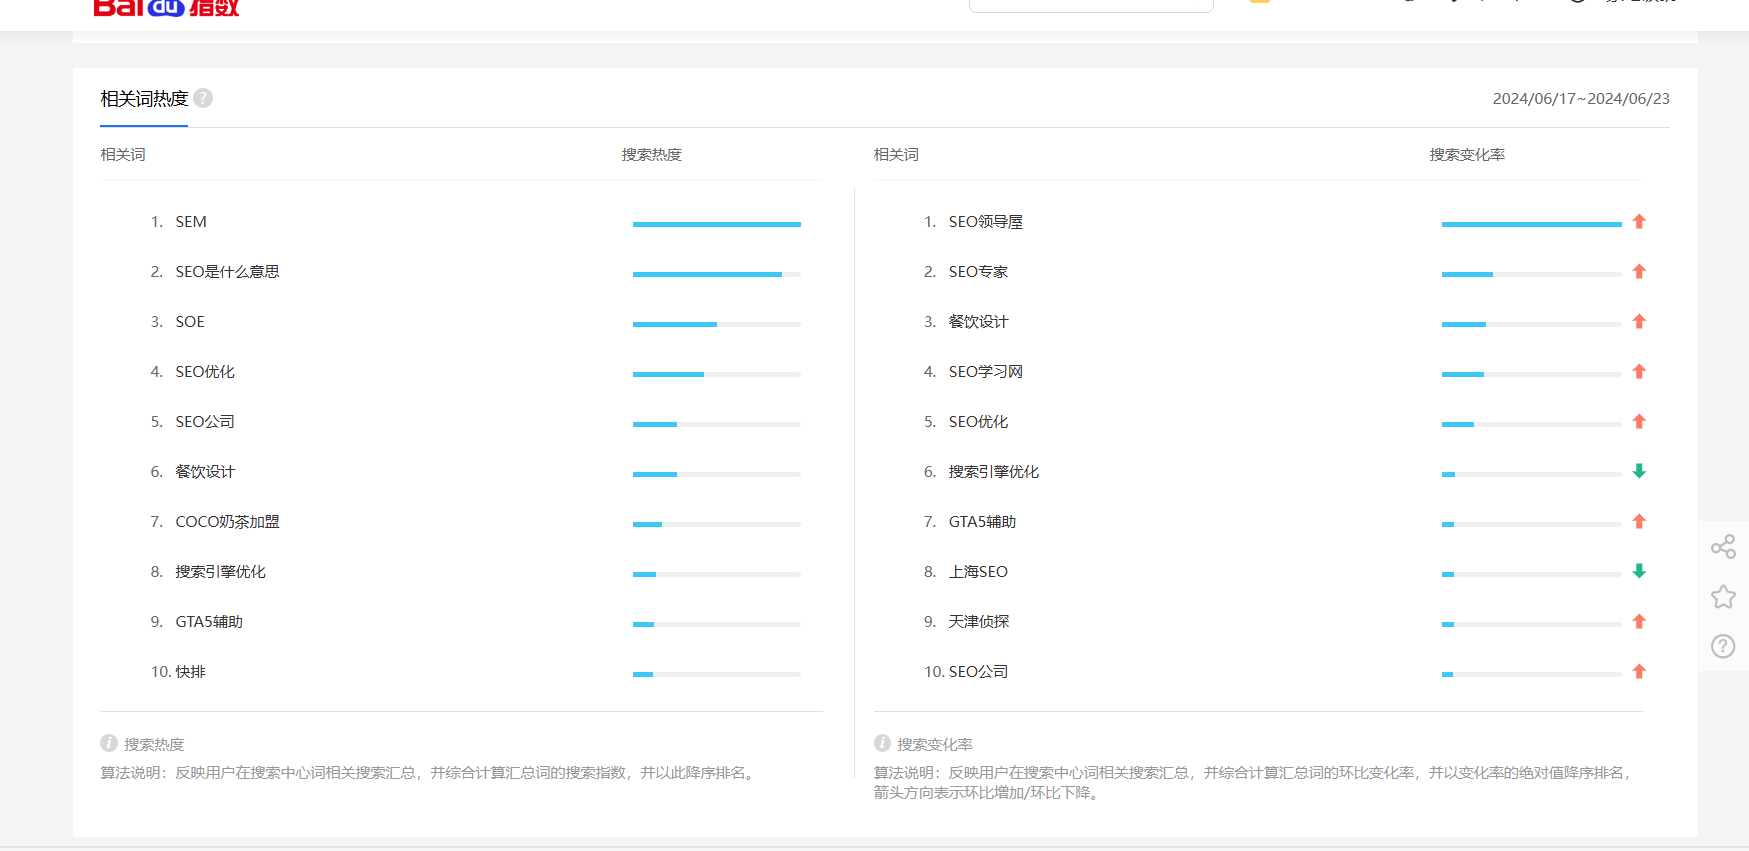
Task: Open the related word SEO领导屋
Action: point(985,222)
